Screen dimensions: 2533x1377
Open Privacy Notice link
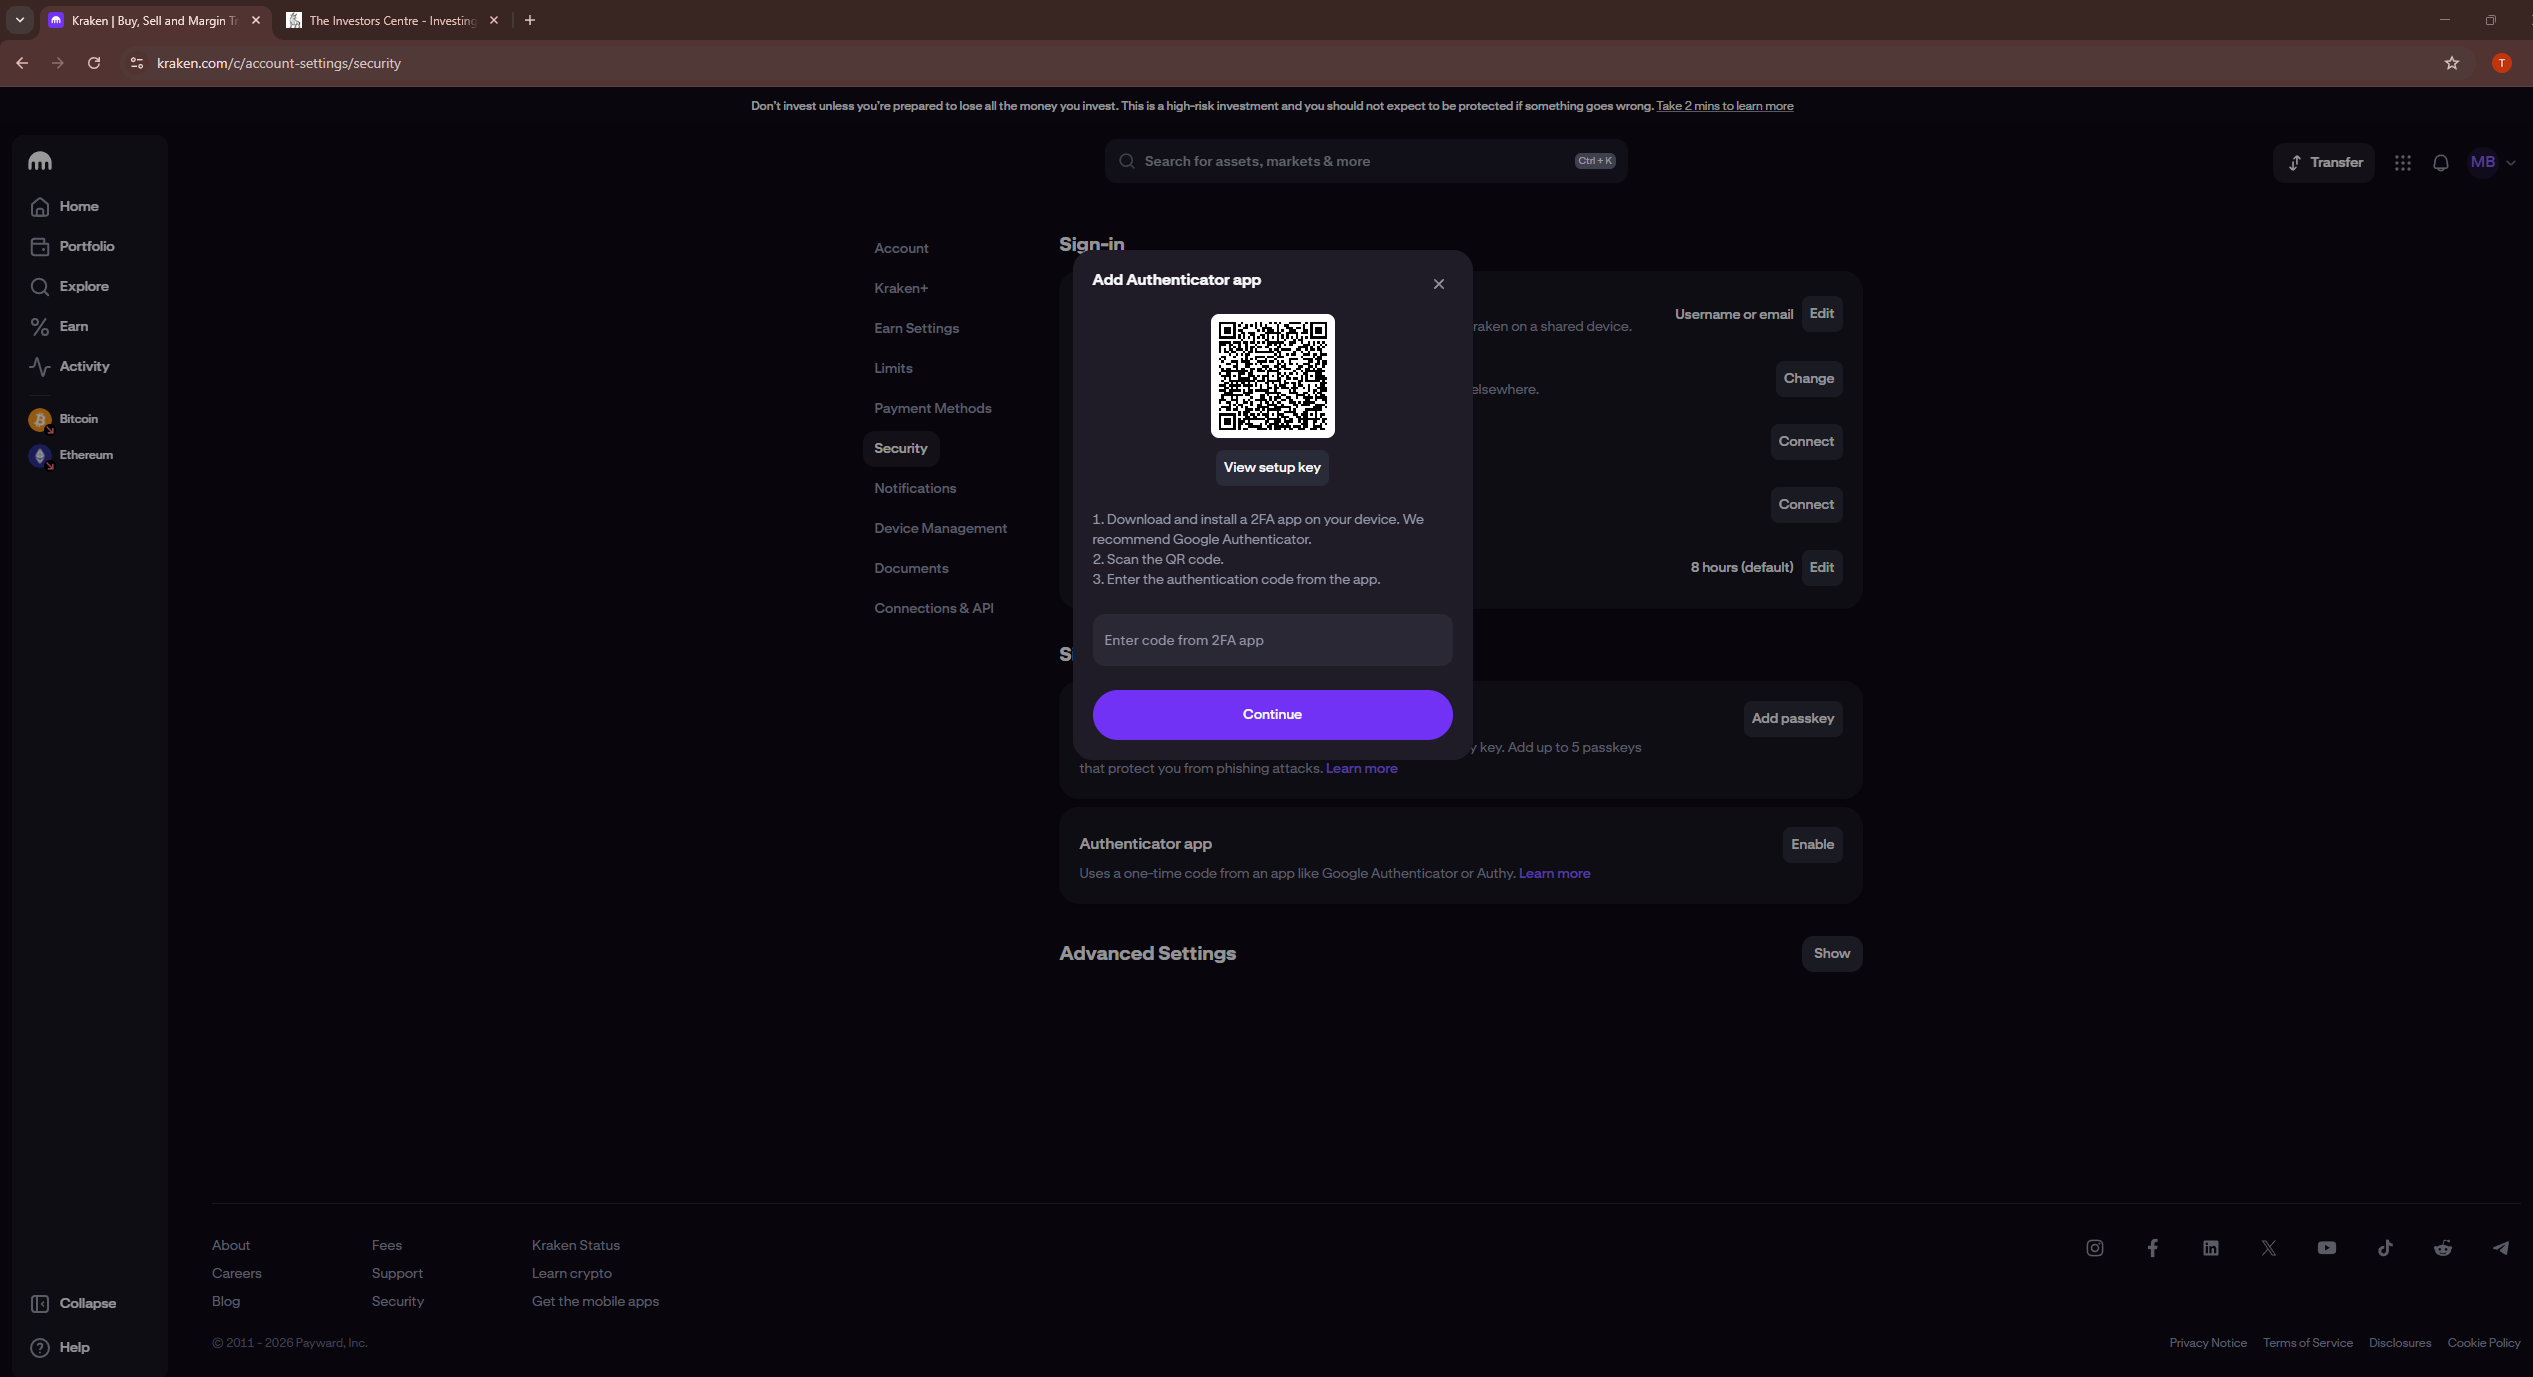[2208, 1343]
